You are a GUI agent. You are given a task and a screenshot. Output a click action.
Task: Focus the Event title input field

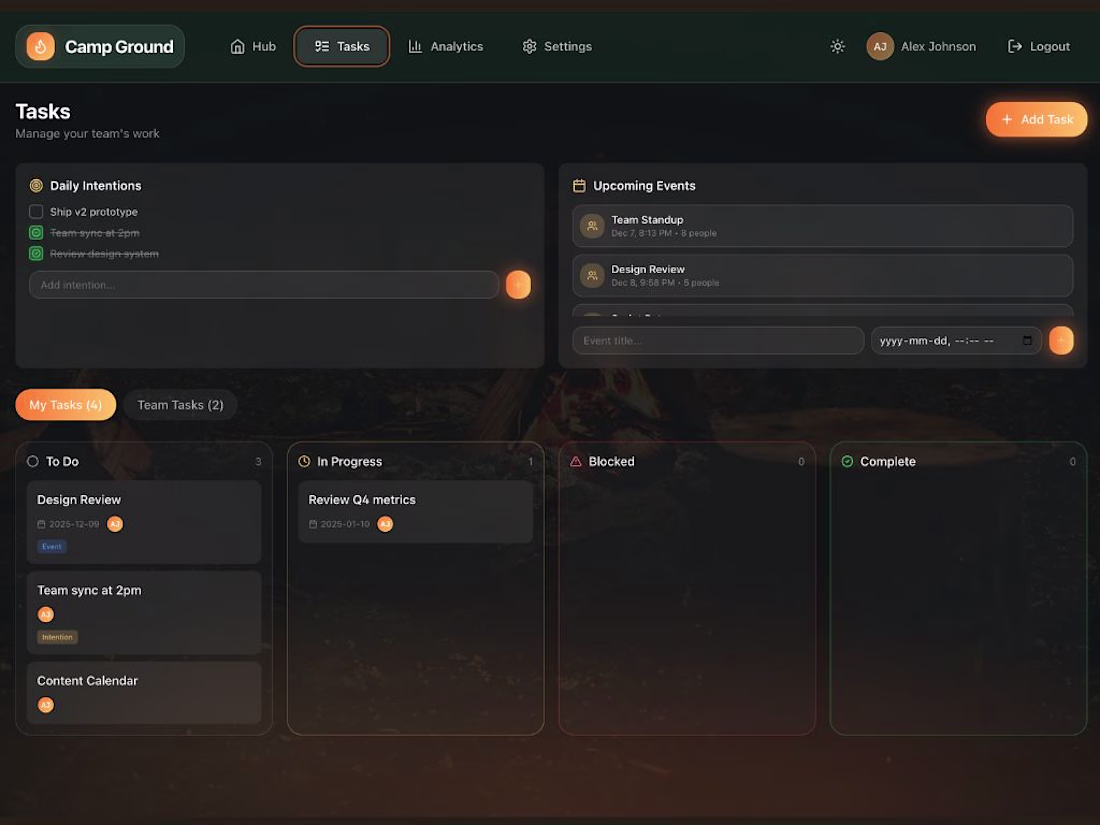pyautogui.click(x=718, y=341)
